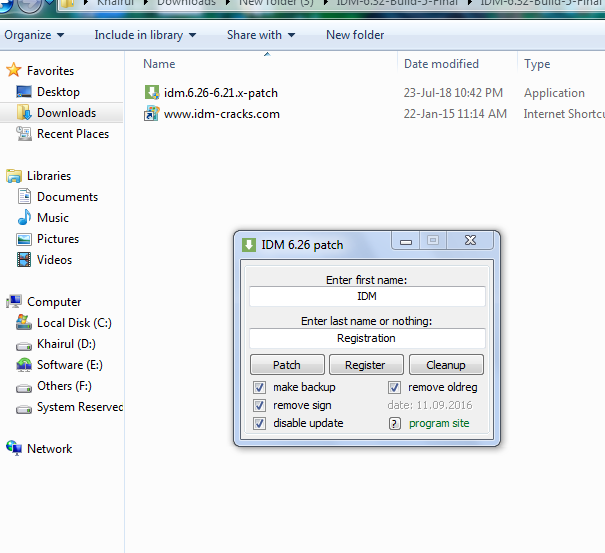Open Desktop in the navigation pane
This screenshot has width=605, height=553.
click(x=58, y=92)
